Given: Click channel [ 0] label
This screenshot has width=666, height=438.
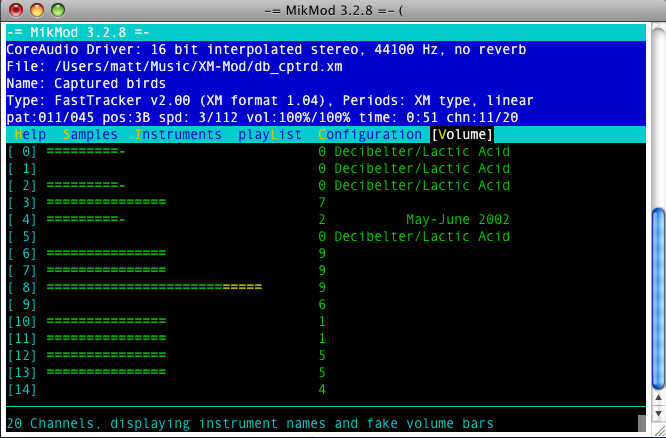Looking at the screenshot, I should 23,152.
